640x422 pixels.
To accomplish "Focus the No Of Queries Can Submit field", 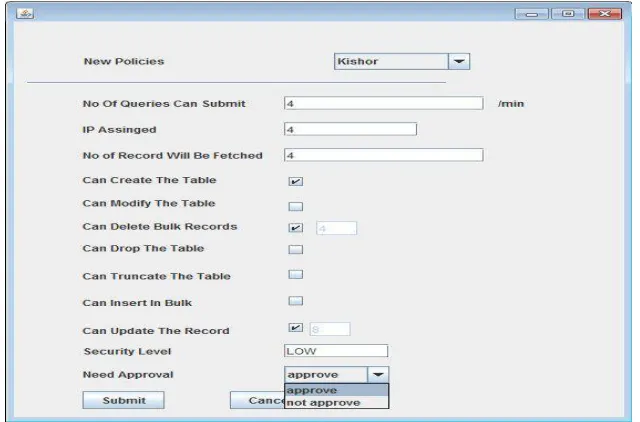I will point(384,103).
